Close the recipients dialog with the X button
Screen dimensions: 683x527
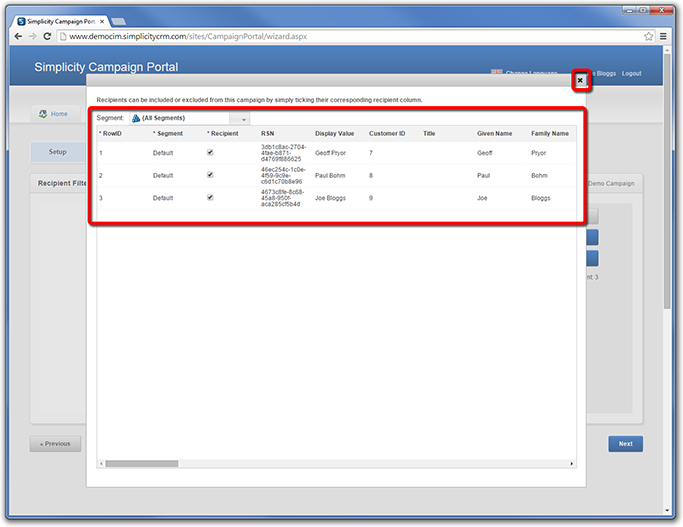click(580, 81)
